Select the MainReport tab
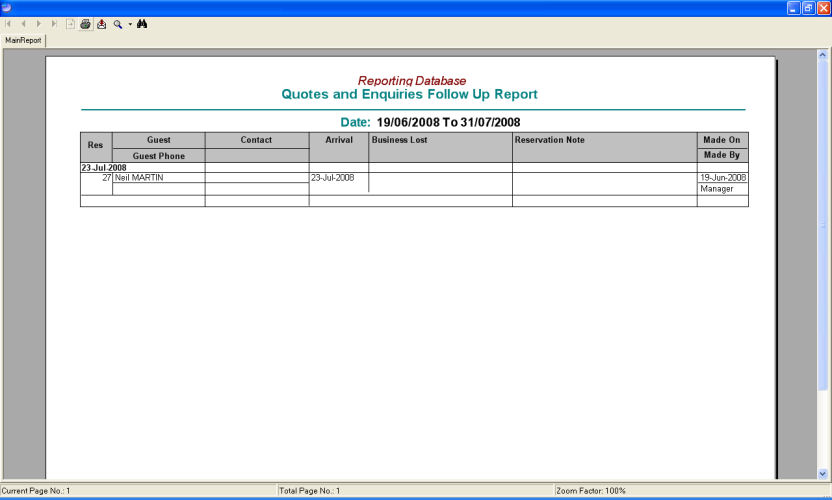 coord(23,40)
